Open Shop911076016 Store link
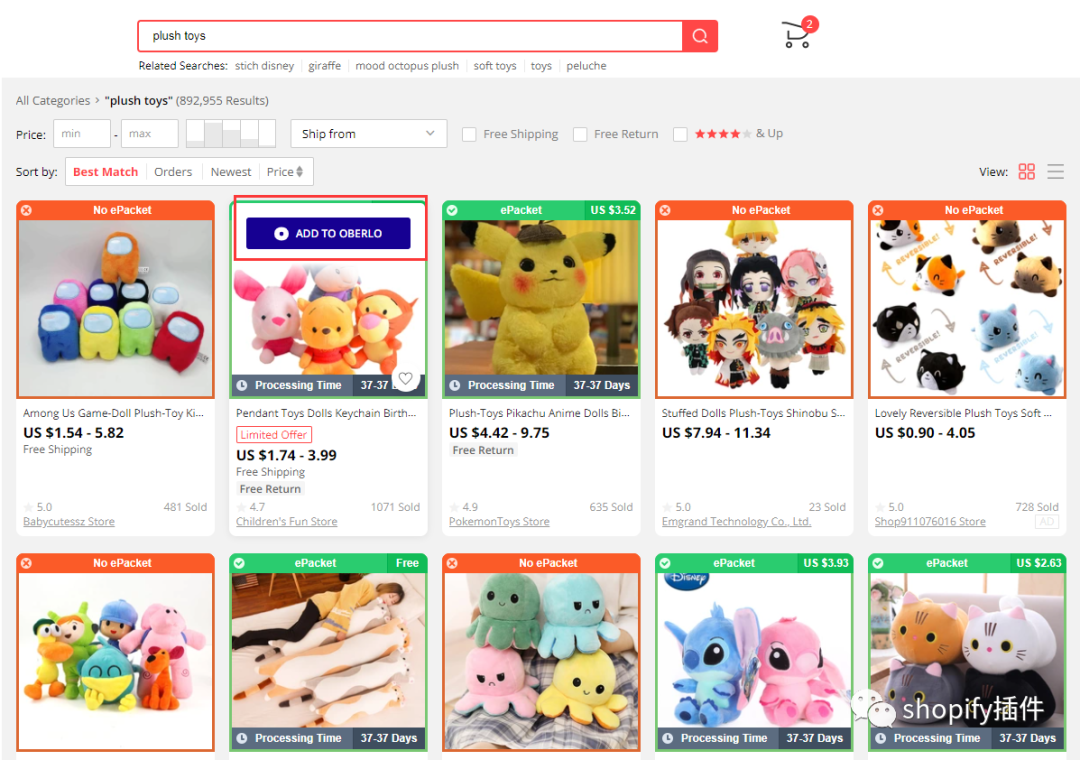The height and width of the screenshot is (760, 1080). tap(930, 522)
